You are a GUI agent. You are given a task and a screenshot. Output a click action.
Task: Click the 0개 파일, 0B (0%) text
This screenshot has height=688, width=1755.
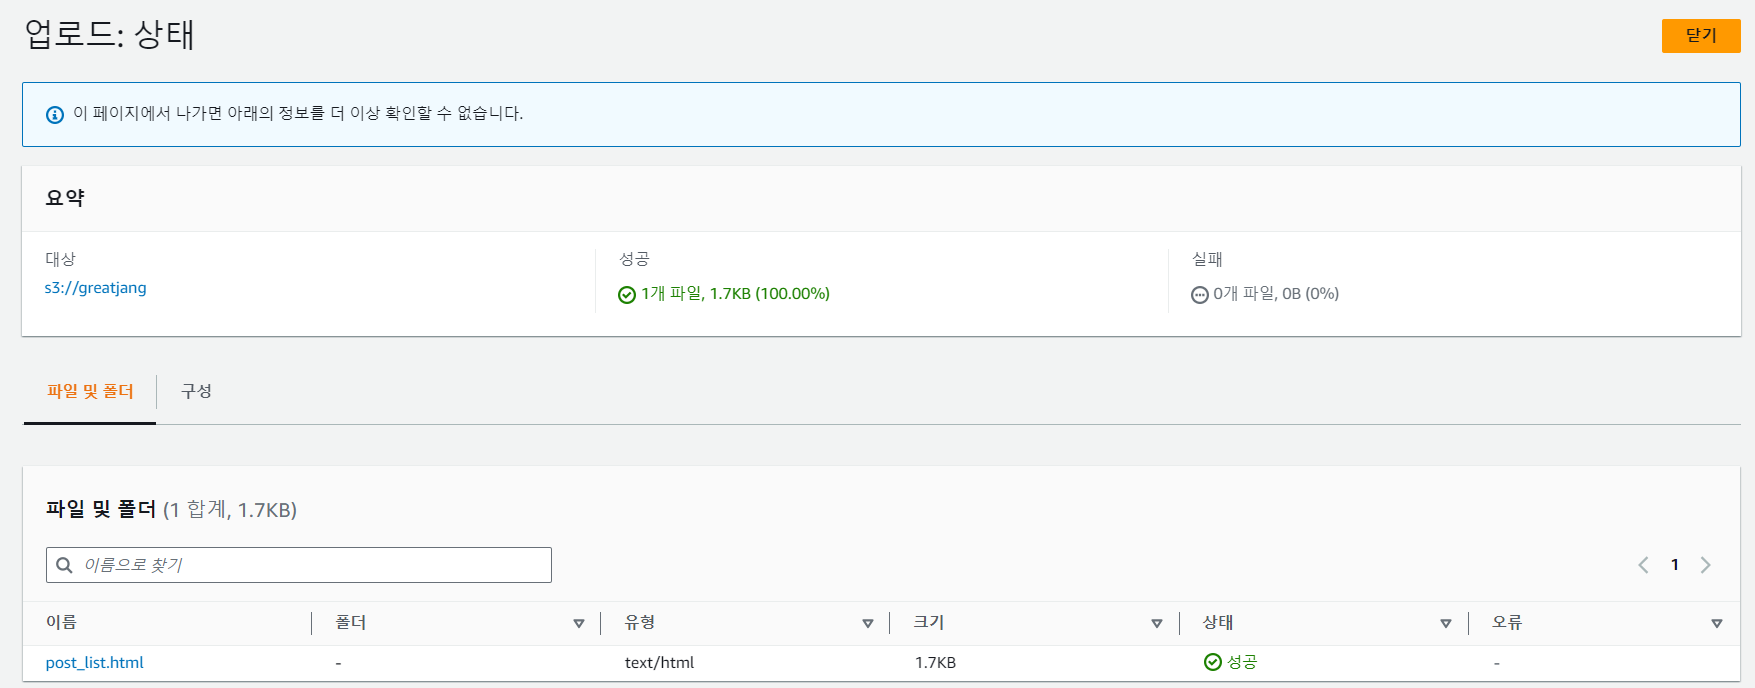click(x=1276, y=293)
